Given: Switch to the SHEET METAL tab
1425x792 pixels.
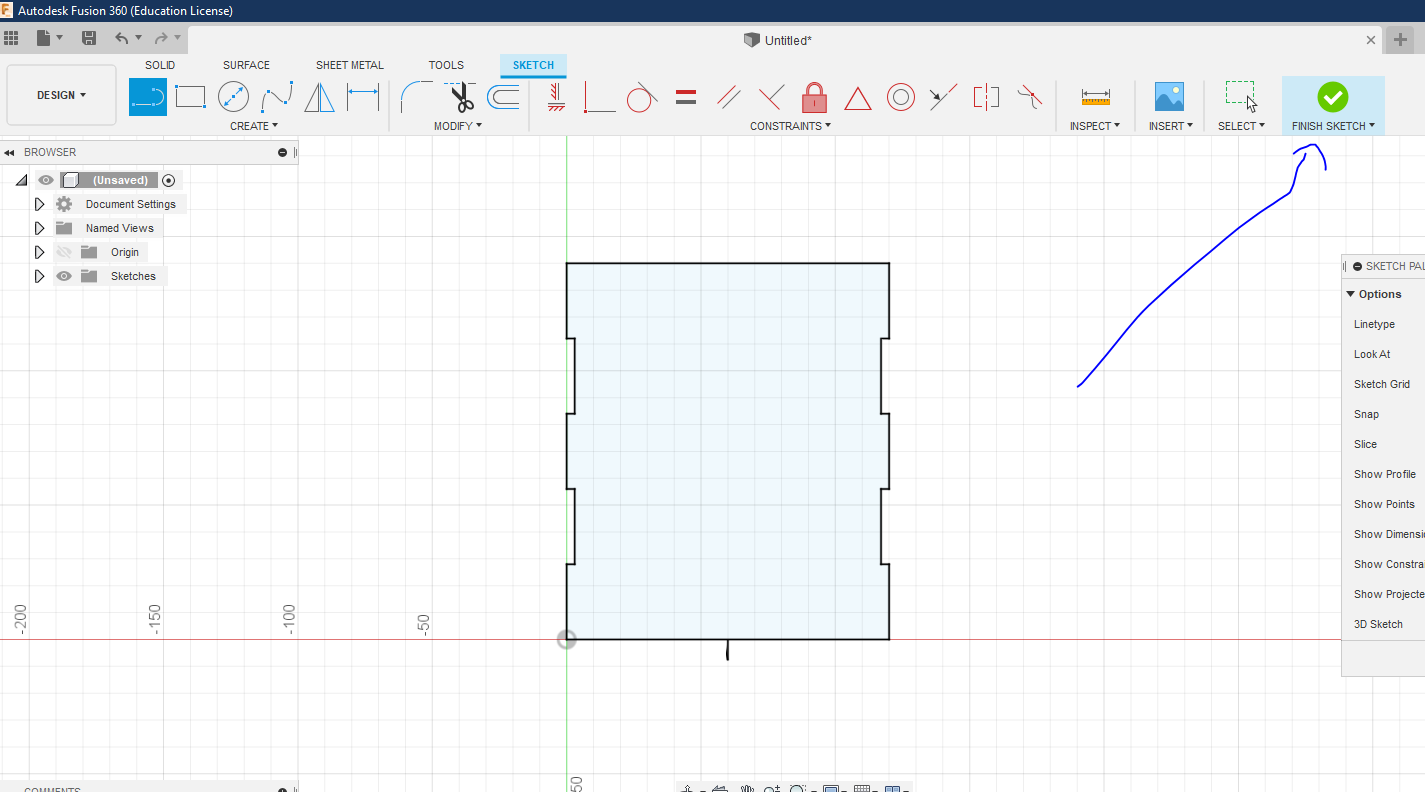Looking at the screenshot, I should 350,65.
